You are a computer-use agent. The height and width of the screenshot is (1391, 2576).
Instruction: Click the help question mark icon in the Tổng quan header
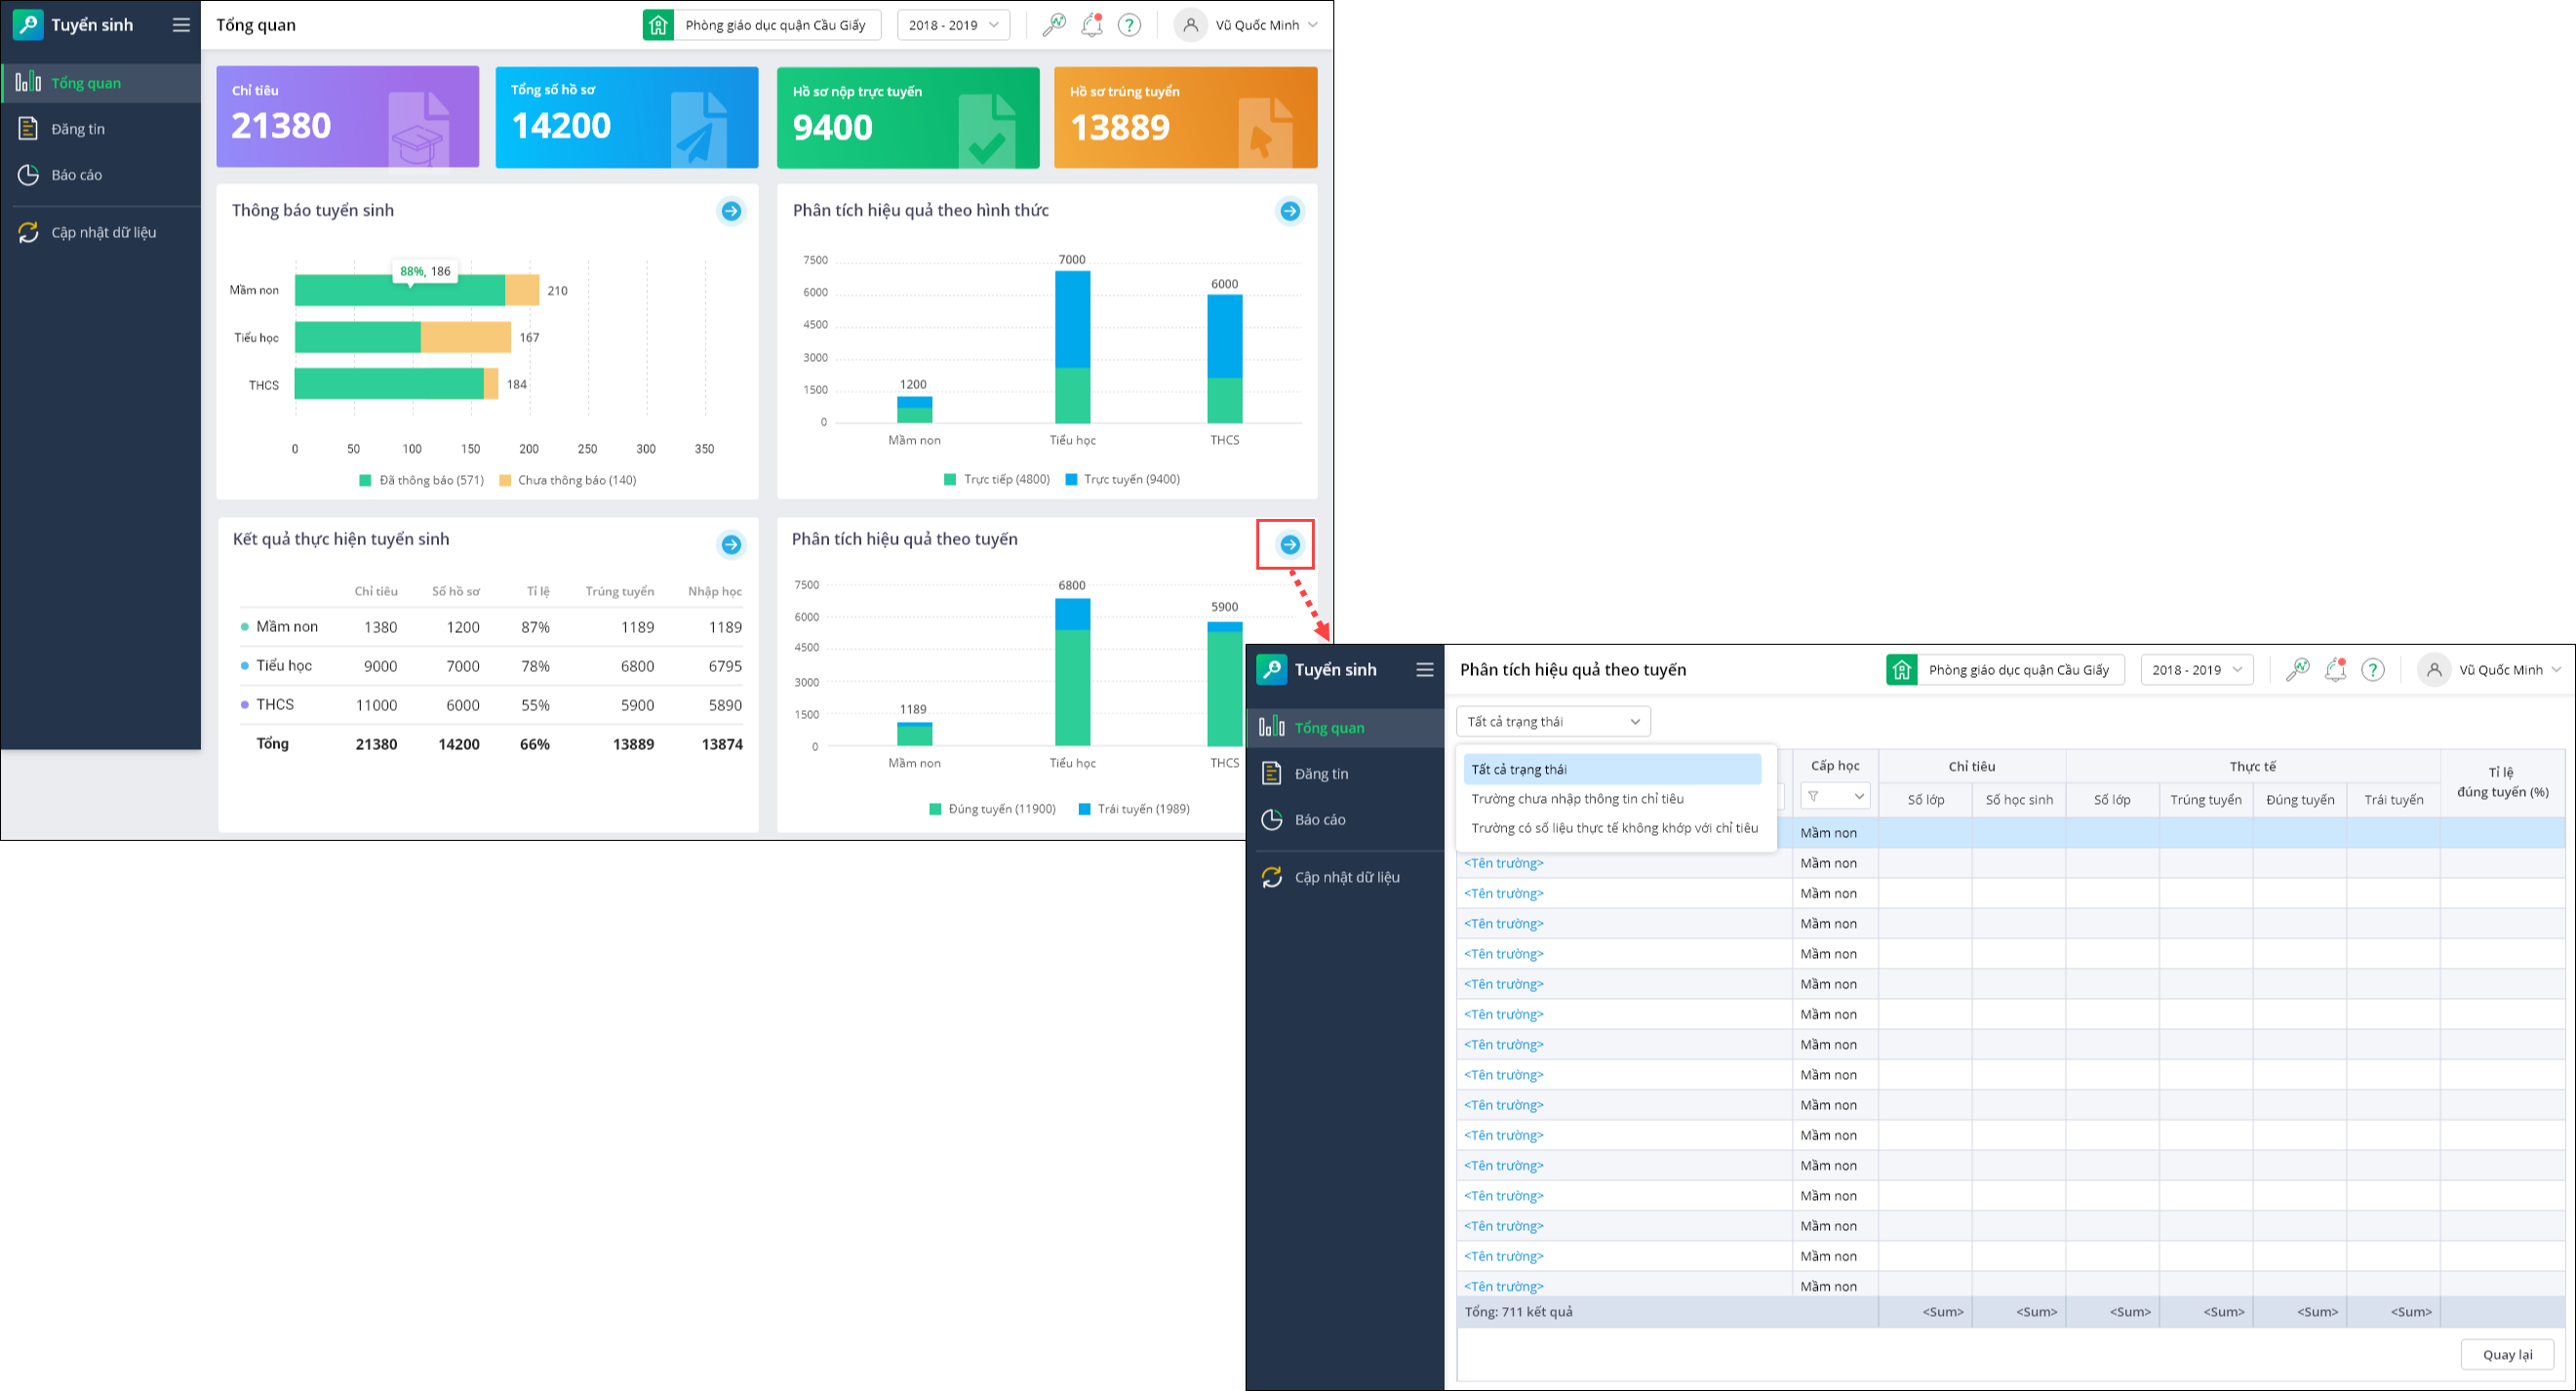(1129, 25)
